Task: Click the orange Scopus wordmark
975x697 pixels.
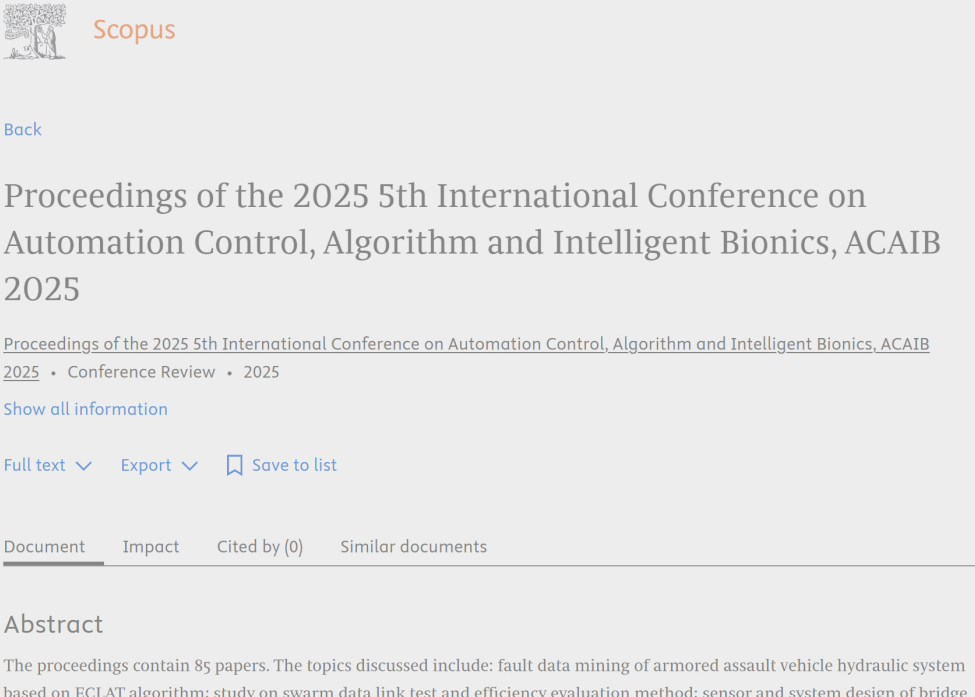Action: pyautogui.click(x=135, y=30)
